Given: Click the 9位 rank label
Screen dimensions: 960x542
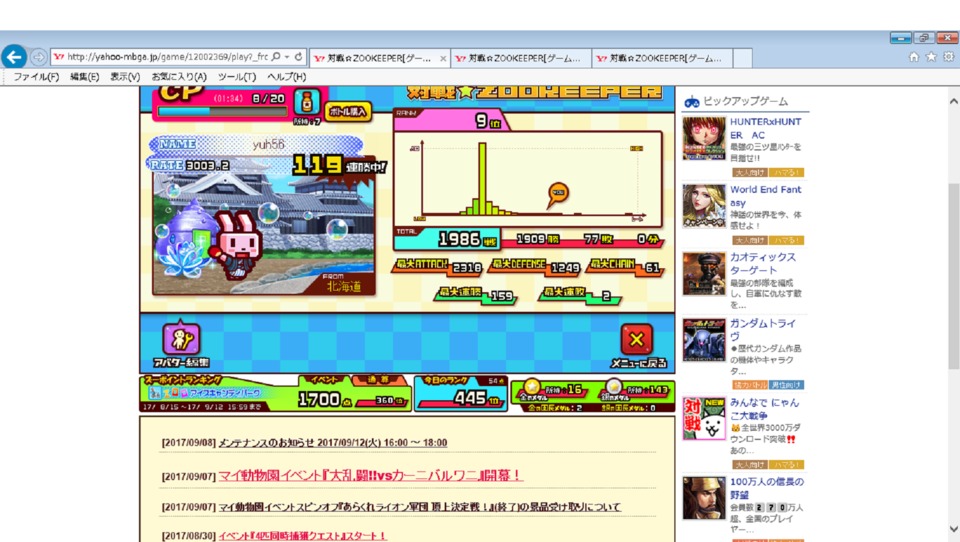Looking at the screenshot, I should (x=488, y=121).
